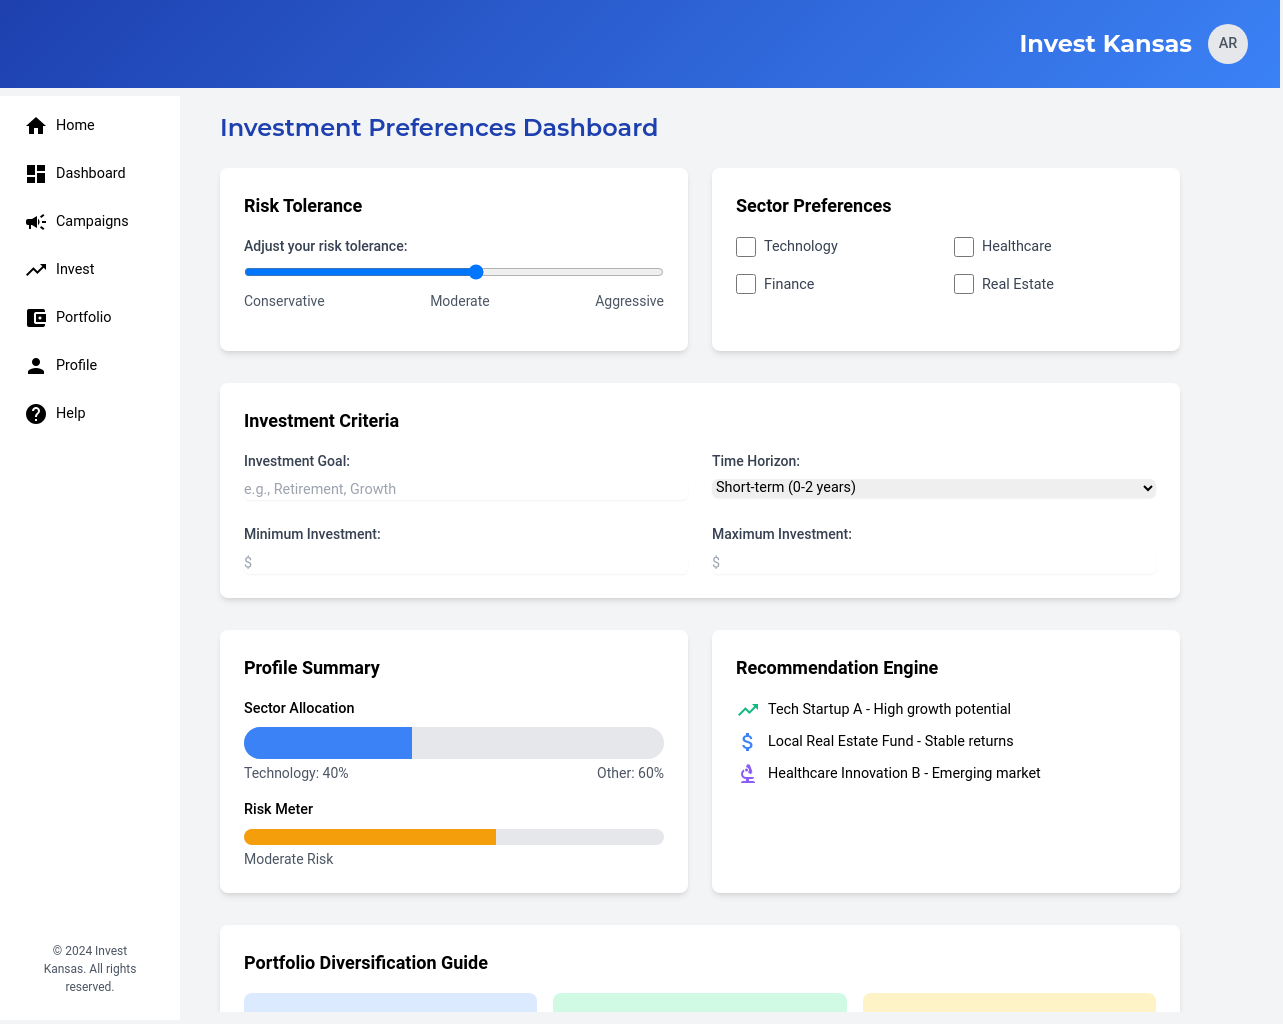Select Tech Startup A recommendation
The width and height of the screenshot is (1283, 1024).
(x=888, y=709)
